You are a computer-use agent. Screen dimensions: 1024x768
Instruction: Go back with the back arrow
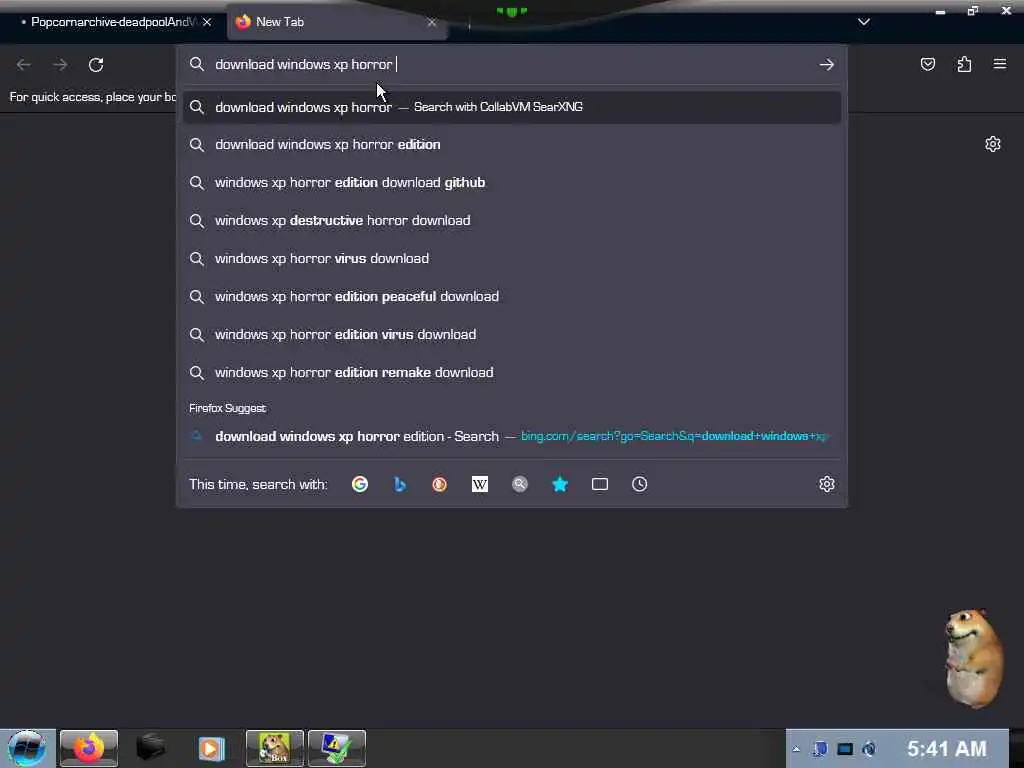coord(24,65)
